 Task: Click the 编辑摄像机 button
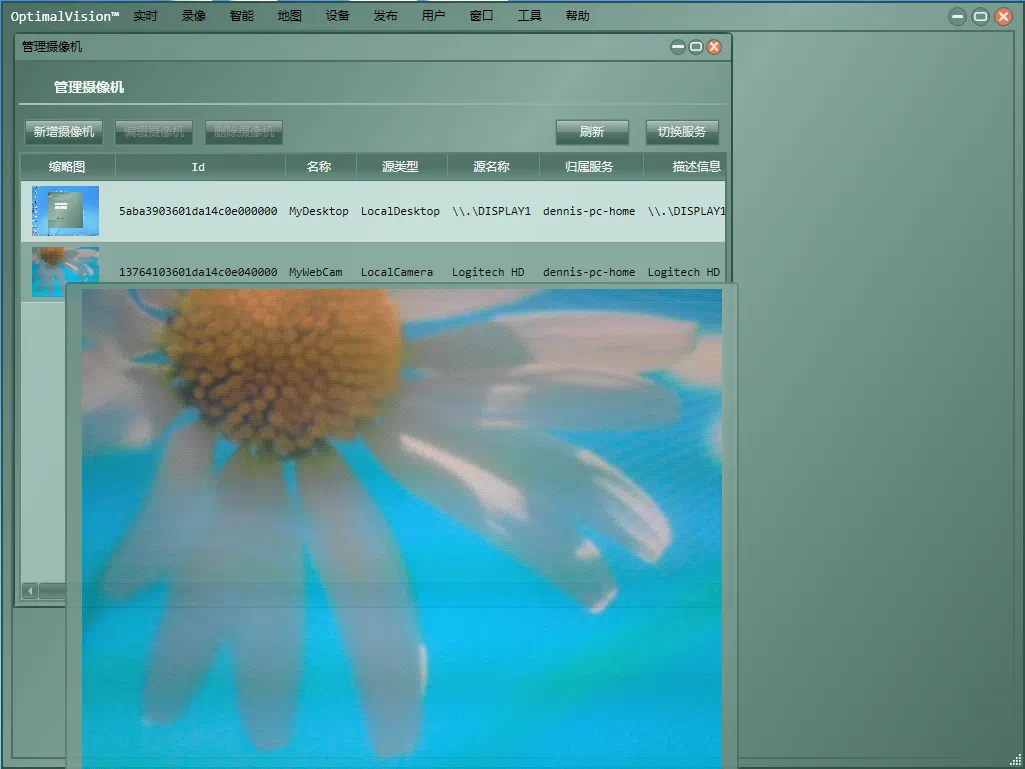[x=154, y=132]
